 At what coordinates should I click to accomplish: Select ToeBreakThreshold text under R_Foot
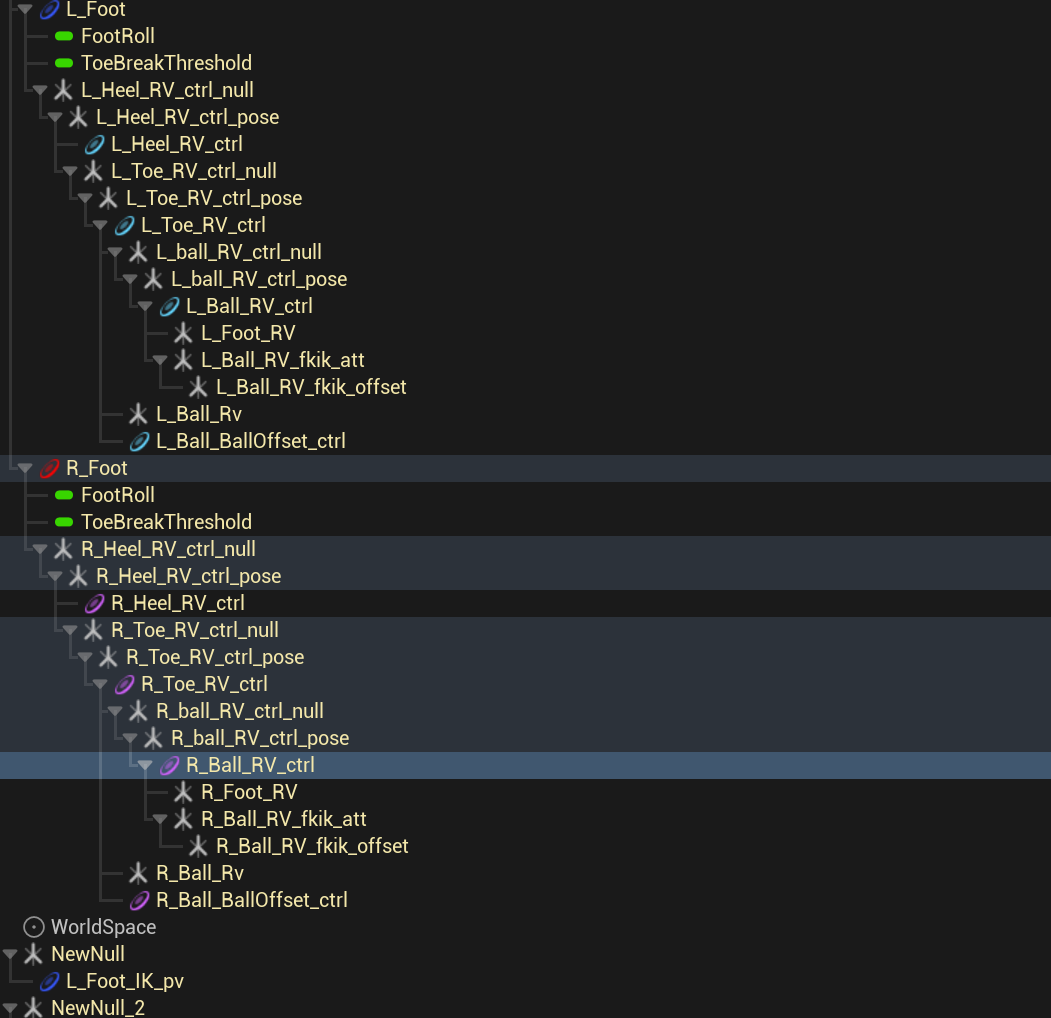tap(166, 522)
